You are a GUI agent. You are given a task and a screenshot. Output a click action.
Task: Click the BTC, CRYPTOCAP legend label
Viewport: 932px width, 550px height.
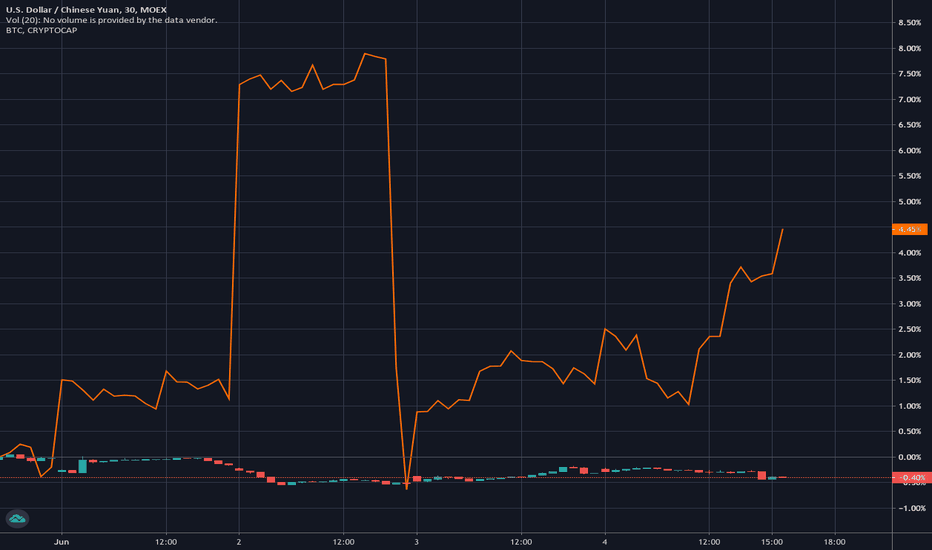pos(42,30)
